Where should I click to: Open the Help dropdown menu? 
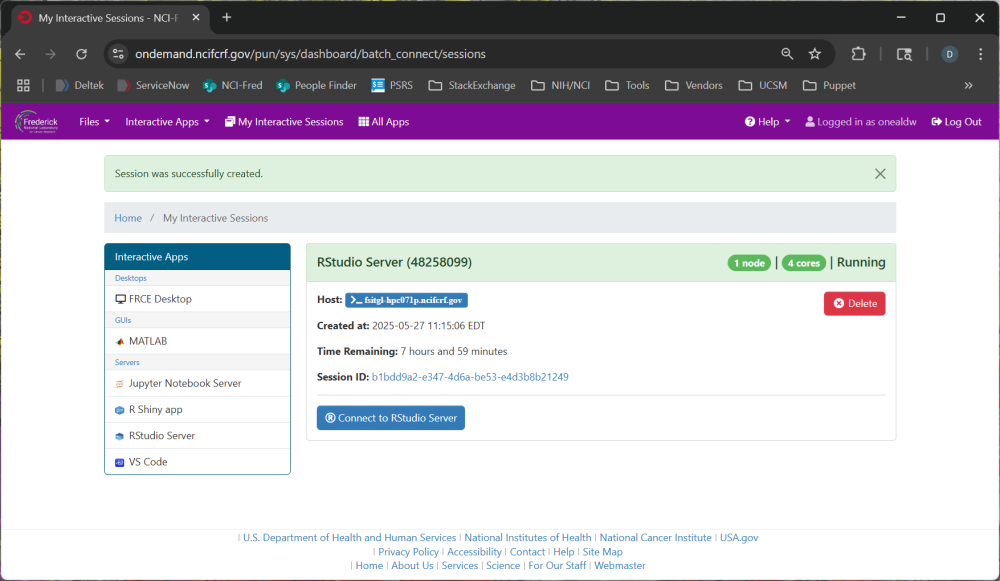click(767, 122)
